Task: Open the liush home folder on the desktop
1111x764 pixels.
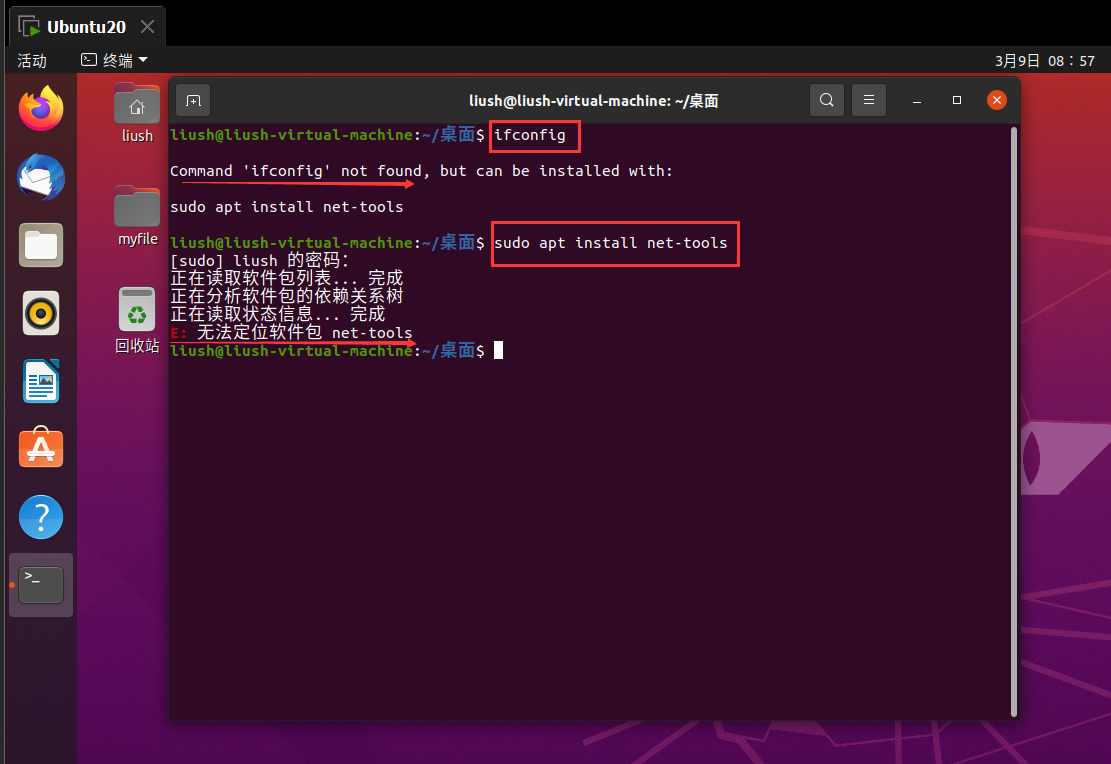Action: (136, 103)
